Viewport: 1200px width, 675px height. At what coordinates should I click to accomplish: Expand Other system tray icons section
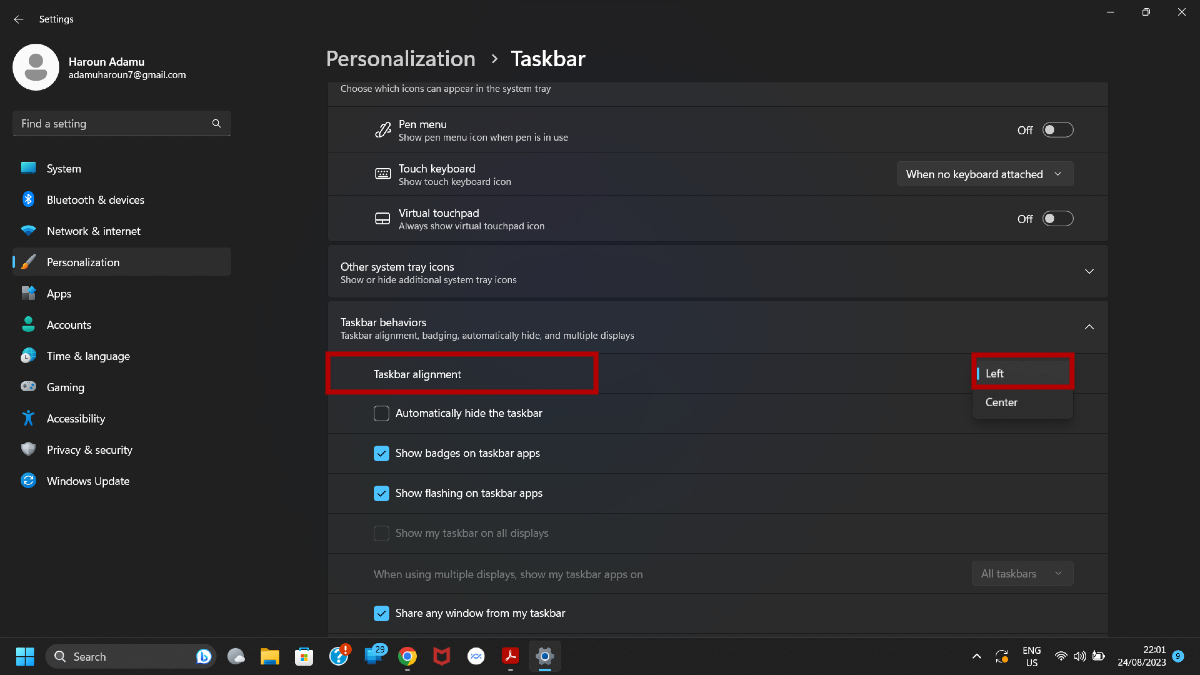click(x=1089, y=271)
